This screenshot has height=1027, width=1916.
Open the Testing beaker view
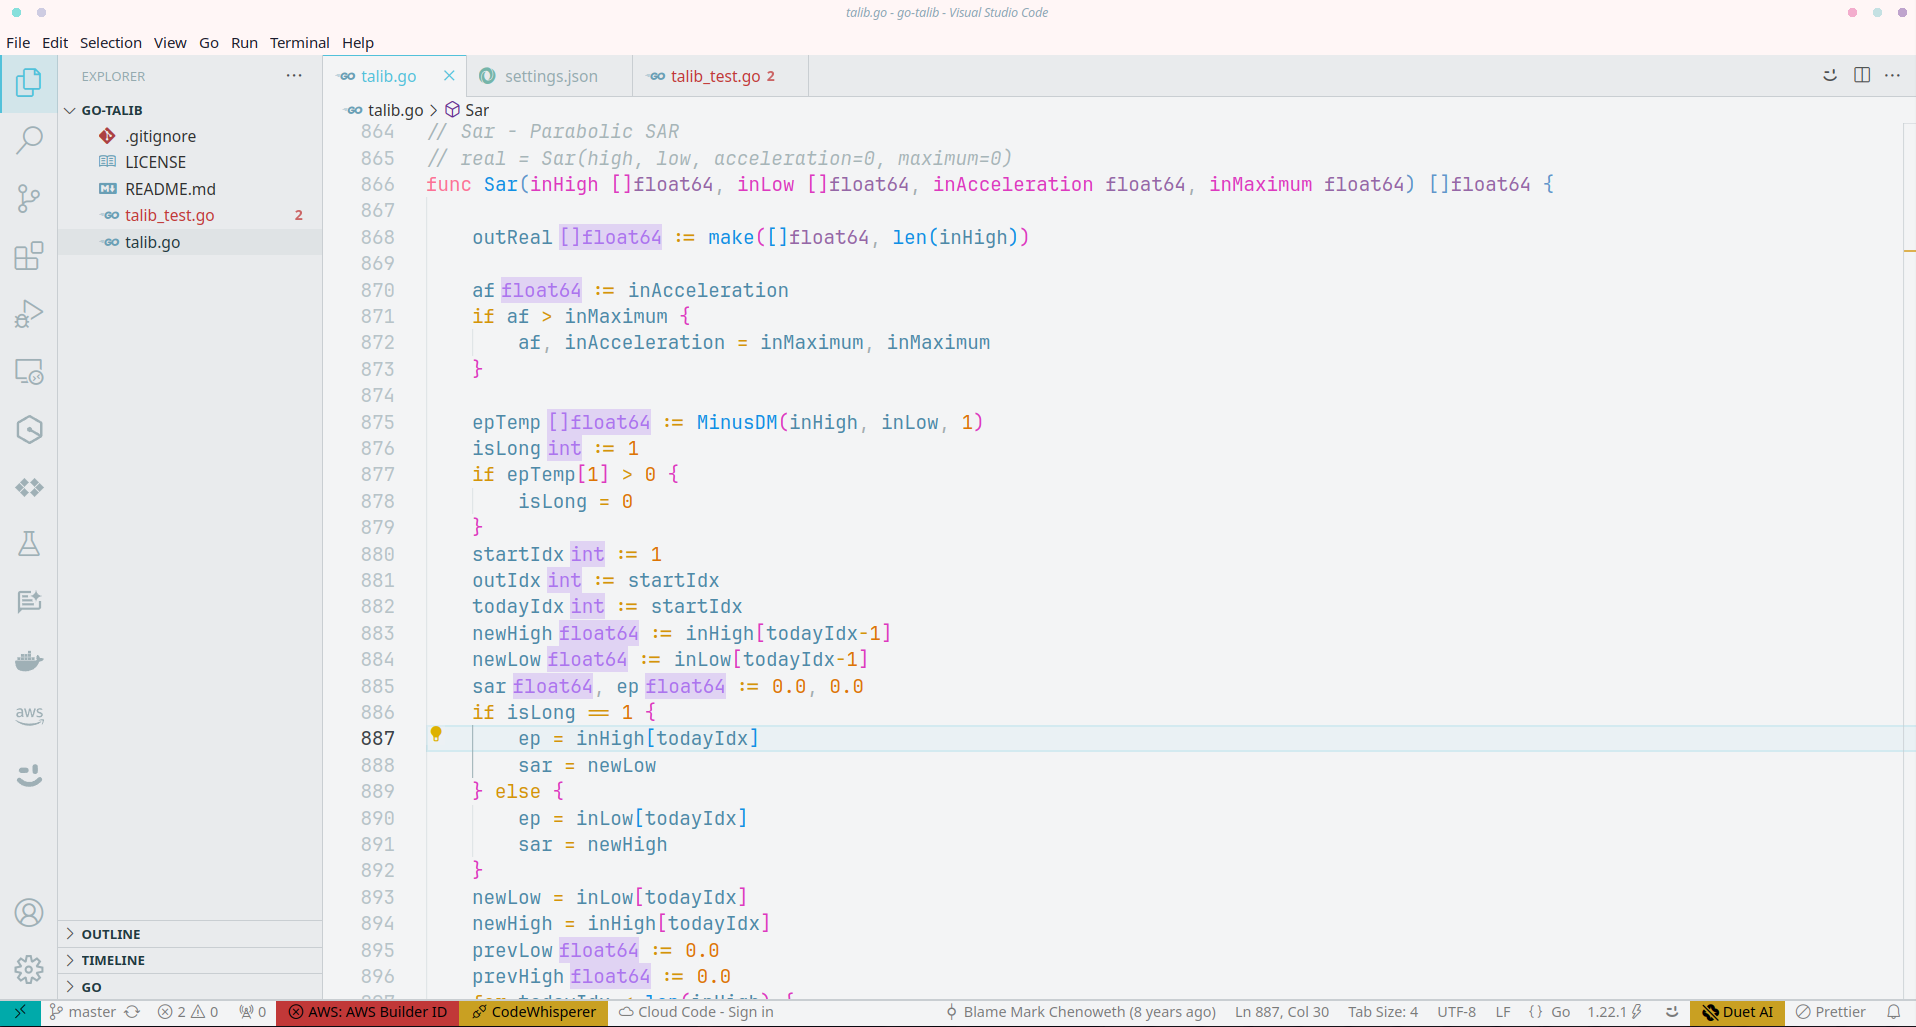29,544
